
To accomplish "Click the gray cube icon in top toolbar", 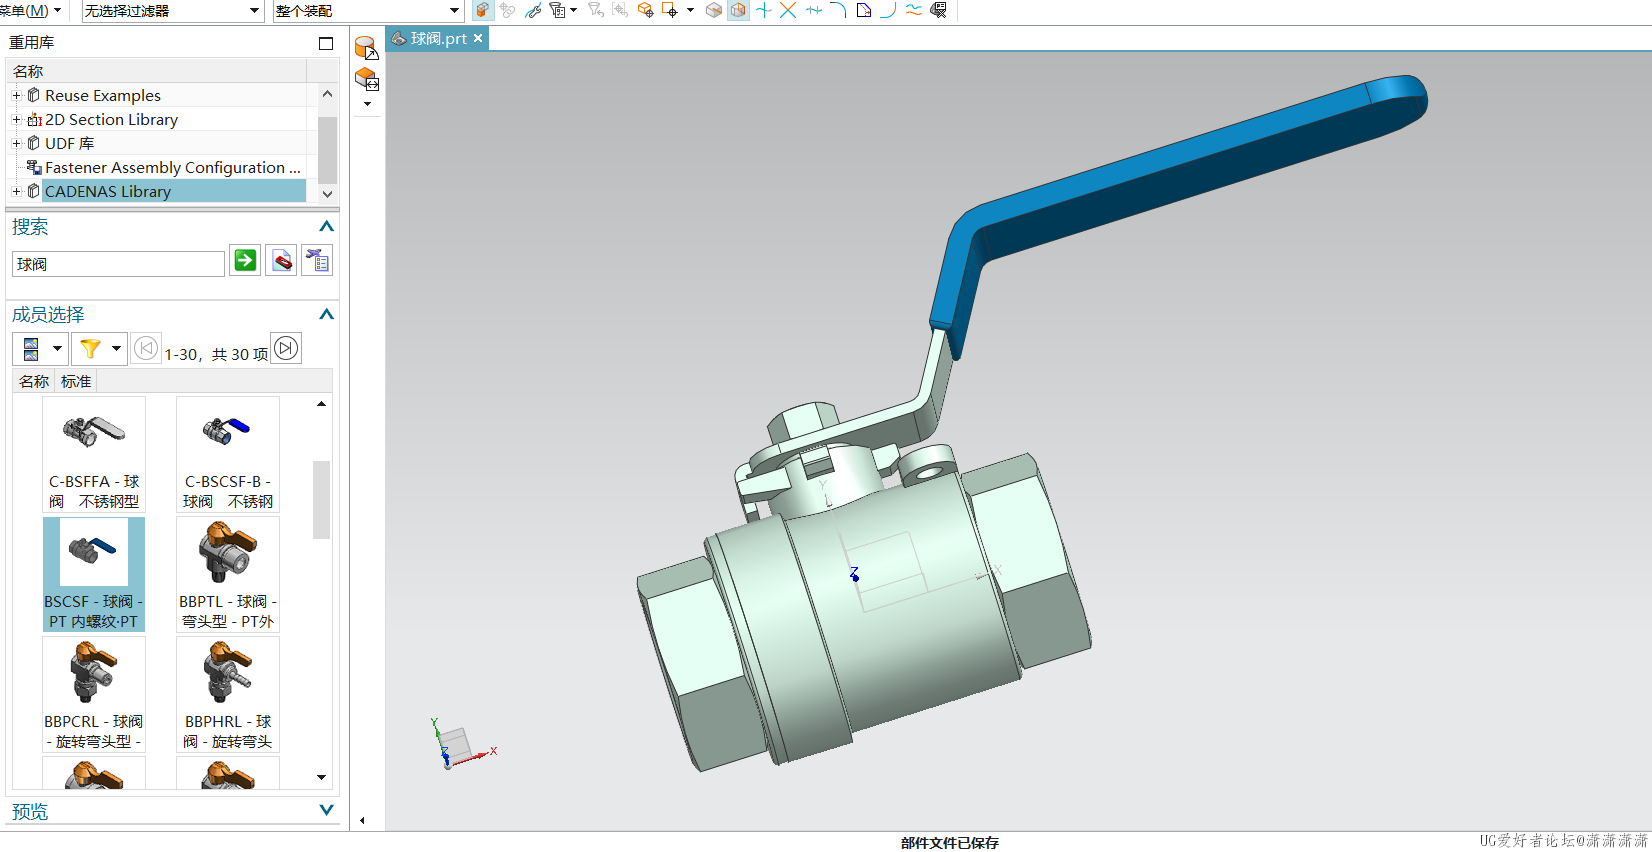I will tap(714, 10).
